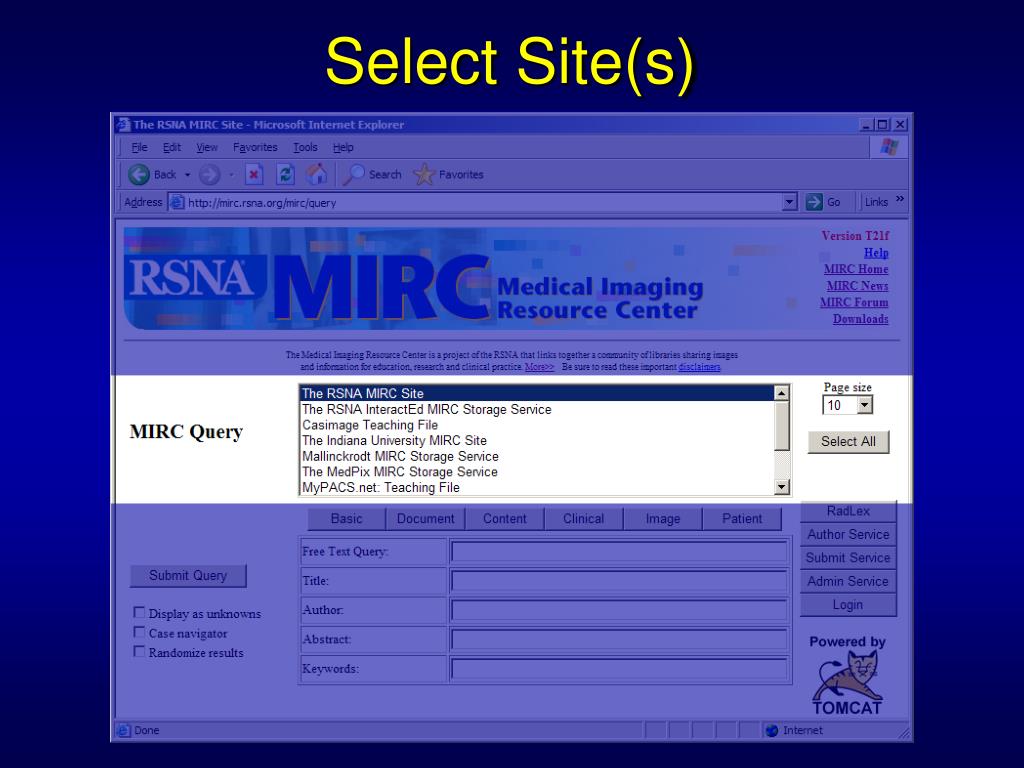Open the Forward button history dropdown
1024x768 pixels.
(x=231, y=175)
